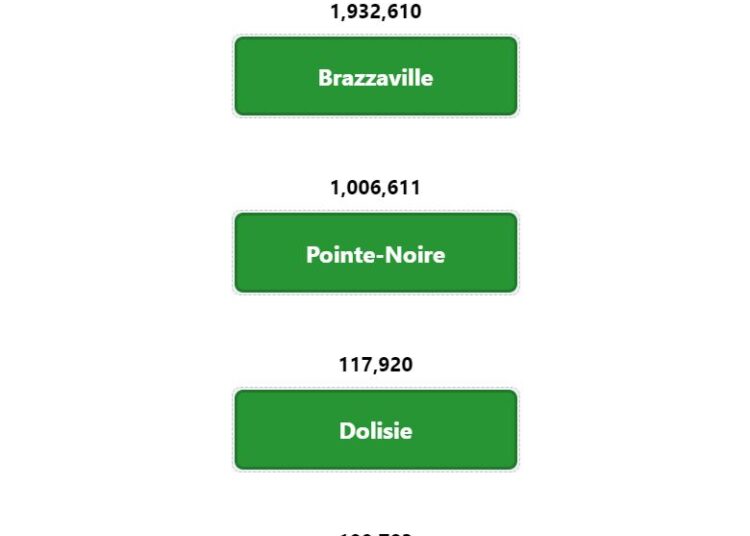This screenshot has width=750, height=536.
Task: Click the number above the Dolisie button
Action: [x=375, y=365]
